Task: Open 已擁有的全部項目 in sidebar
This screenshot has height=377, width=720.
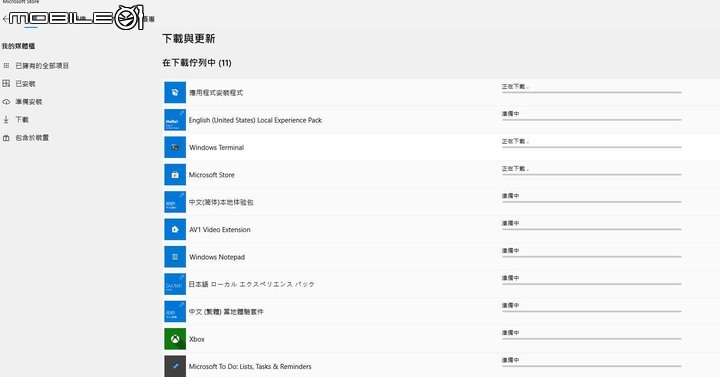Action: tap(42, 66)
